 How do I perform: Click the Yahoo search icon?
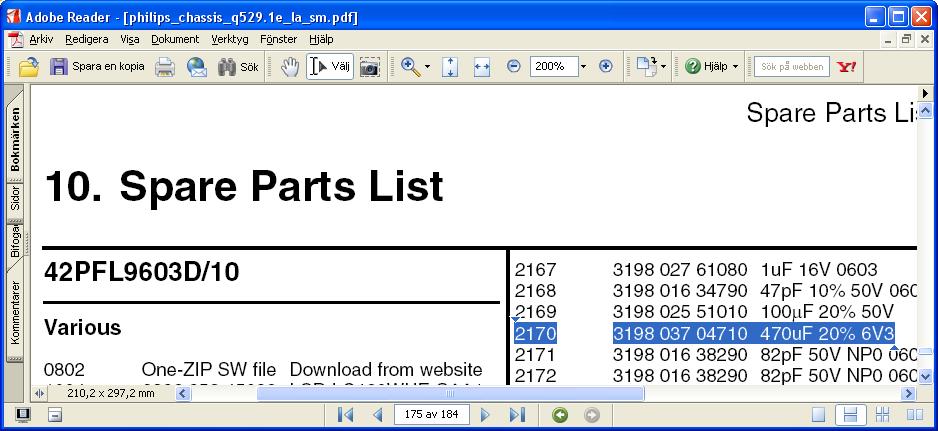[x=846, y=67]
